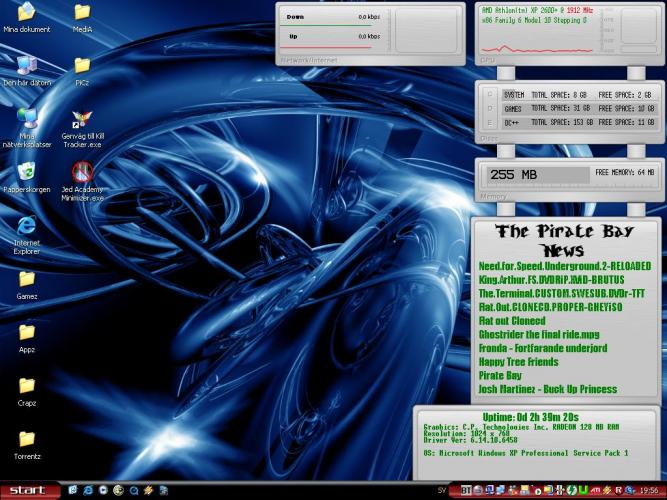
Task: Open the Papperskorgen recycle bin
Action: coord(27,170)
